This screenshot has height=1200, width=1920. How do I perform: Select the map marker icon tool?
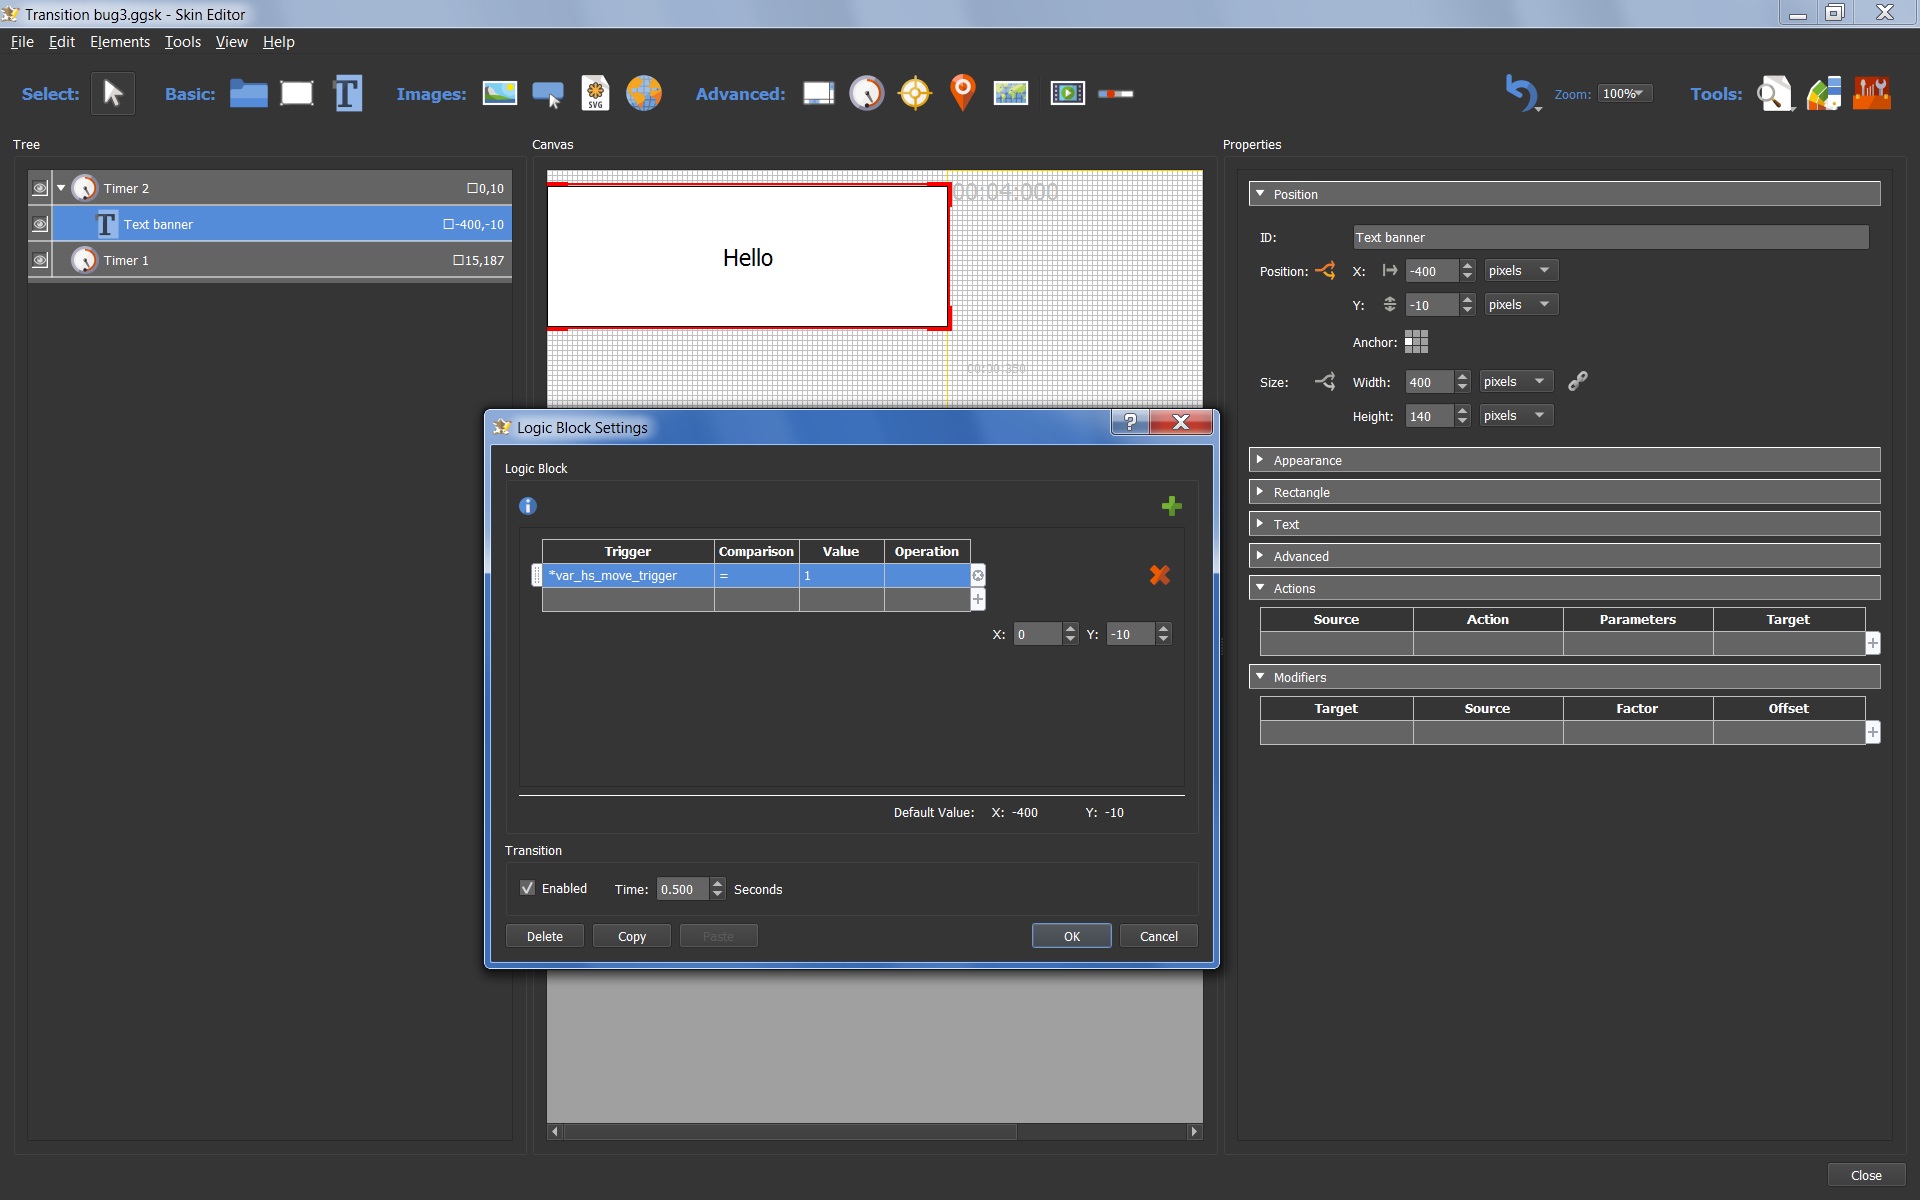point(962,93)
